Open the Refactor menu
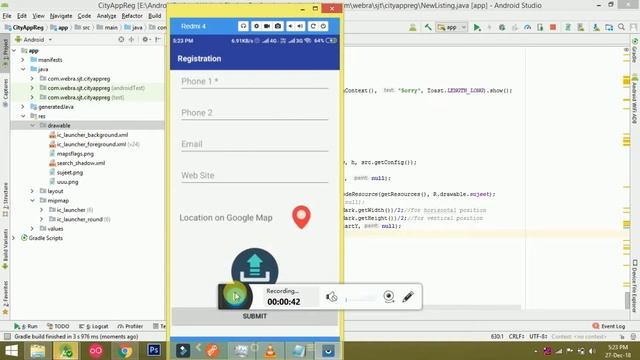This screenshot has height=360, width=640. (132, 16)
